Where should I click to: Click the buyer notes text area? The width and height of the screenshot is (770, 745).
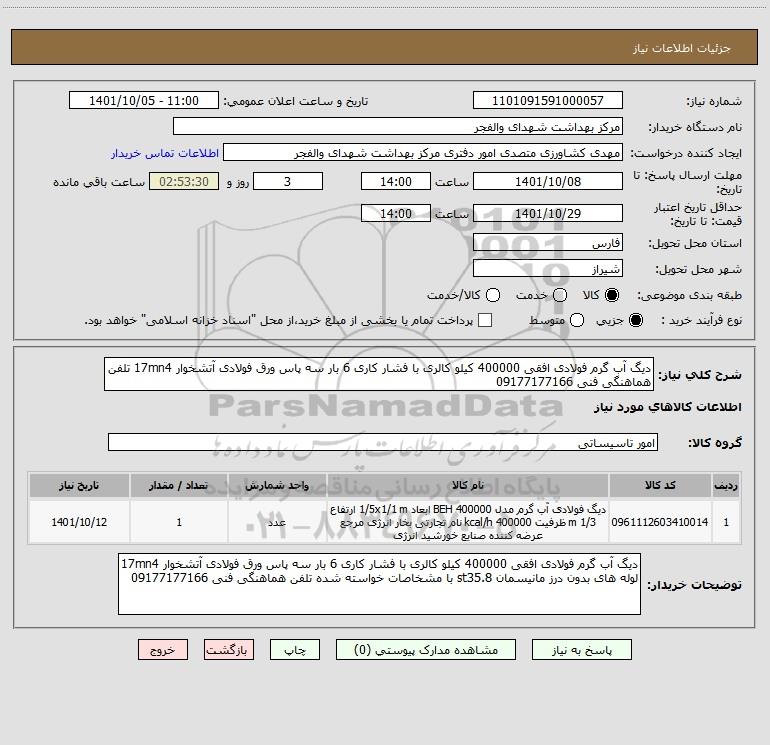click(x=380, y=584)
